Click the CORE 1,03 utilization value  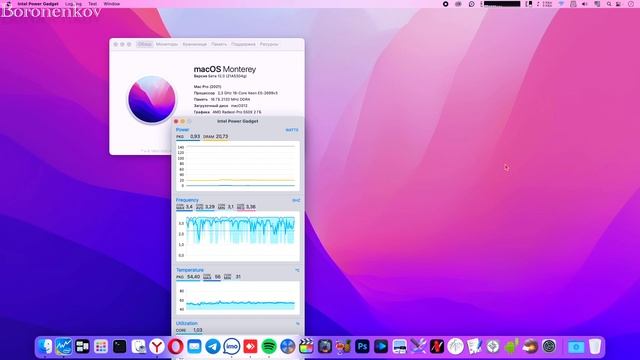click(x=189, y=330)
